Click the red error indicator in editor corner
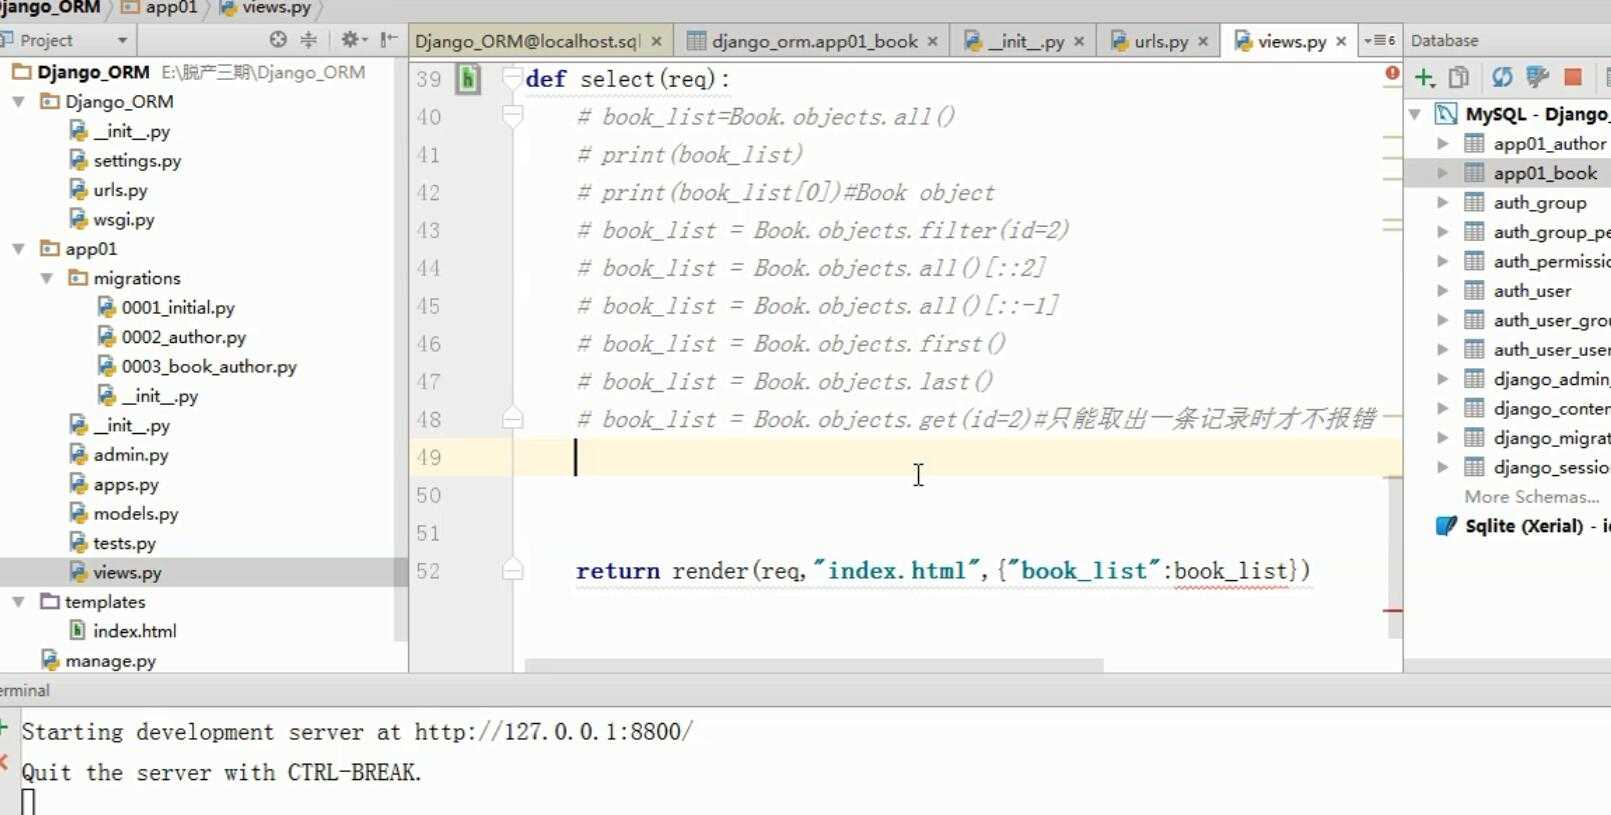The height and width of the screenshot is (815, 1611). pyautogui.click(x=1392, y=73)
